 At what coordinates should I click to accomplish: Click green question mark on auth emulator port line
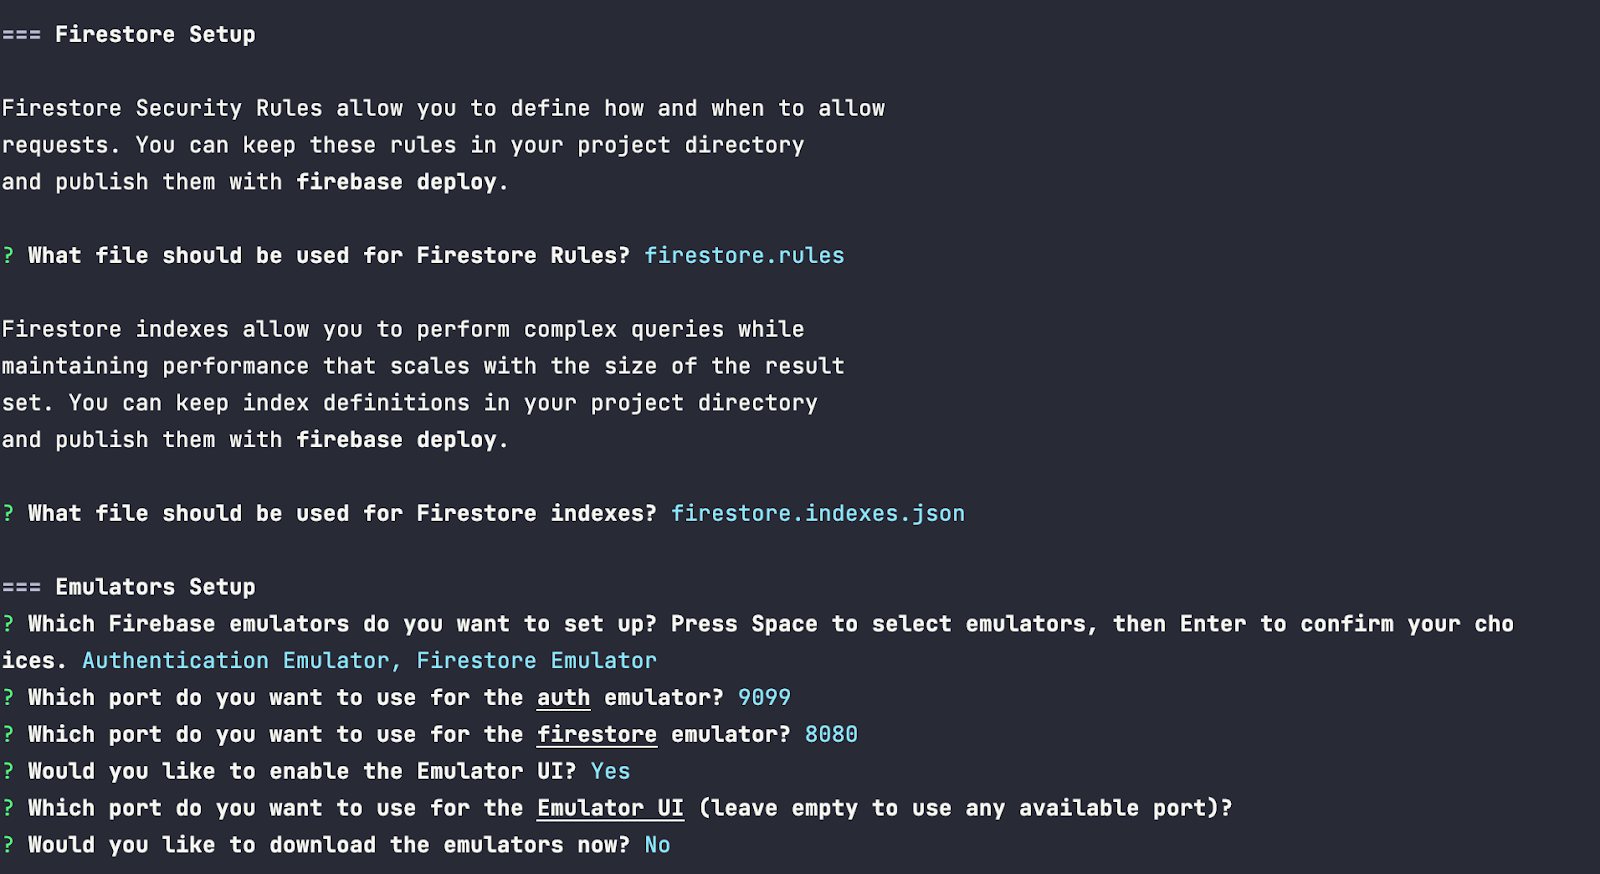[8, 698]
